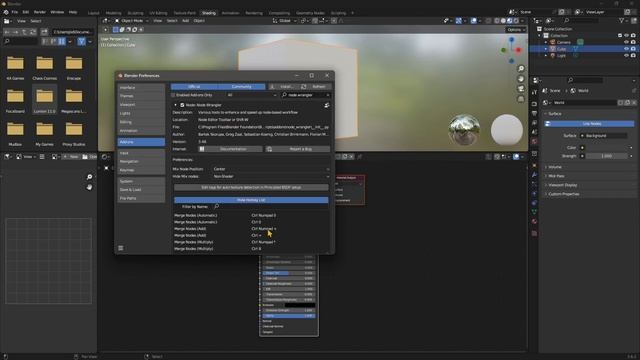The height and width of the screenshot is (360, 640).
Task: Click the hand pan icon in image editor
Action: click(89, 187)
